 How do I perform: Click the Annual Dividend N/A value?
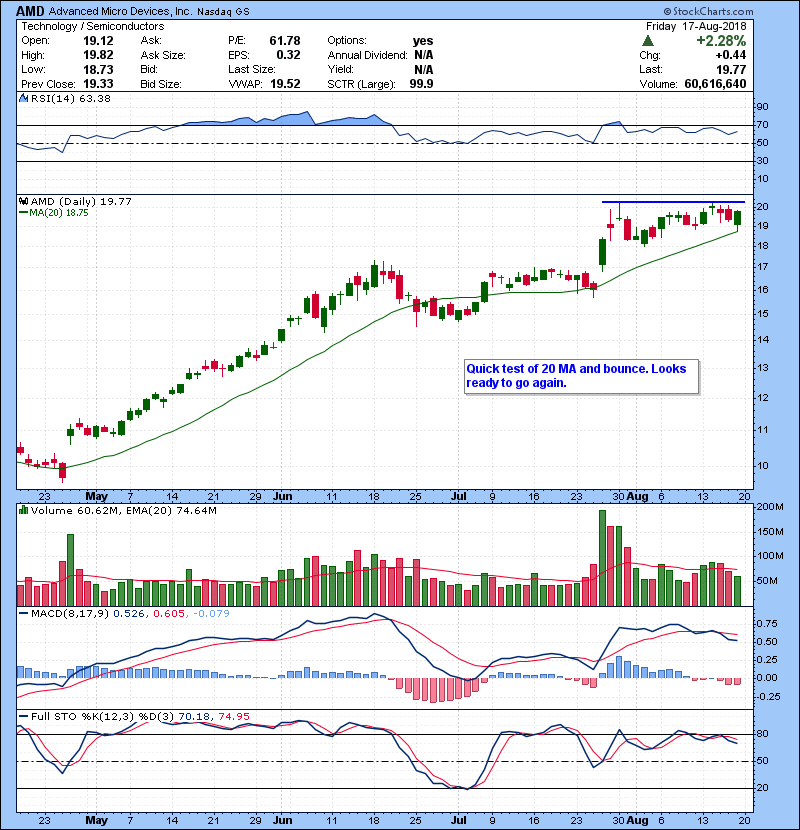point(424,55)
